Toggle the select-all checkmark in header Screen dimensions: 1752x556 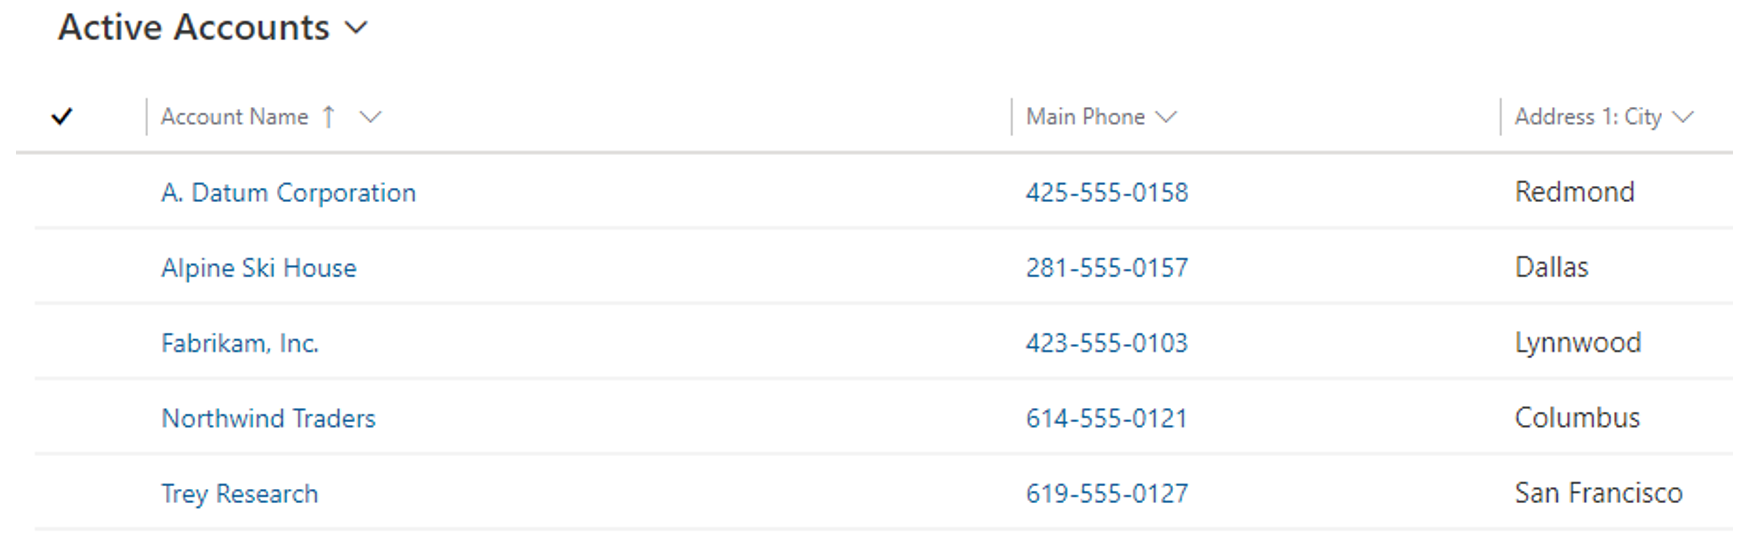(62, 117)
